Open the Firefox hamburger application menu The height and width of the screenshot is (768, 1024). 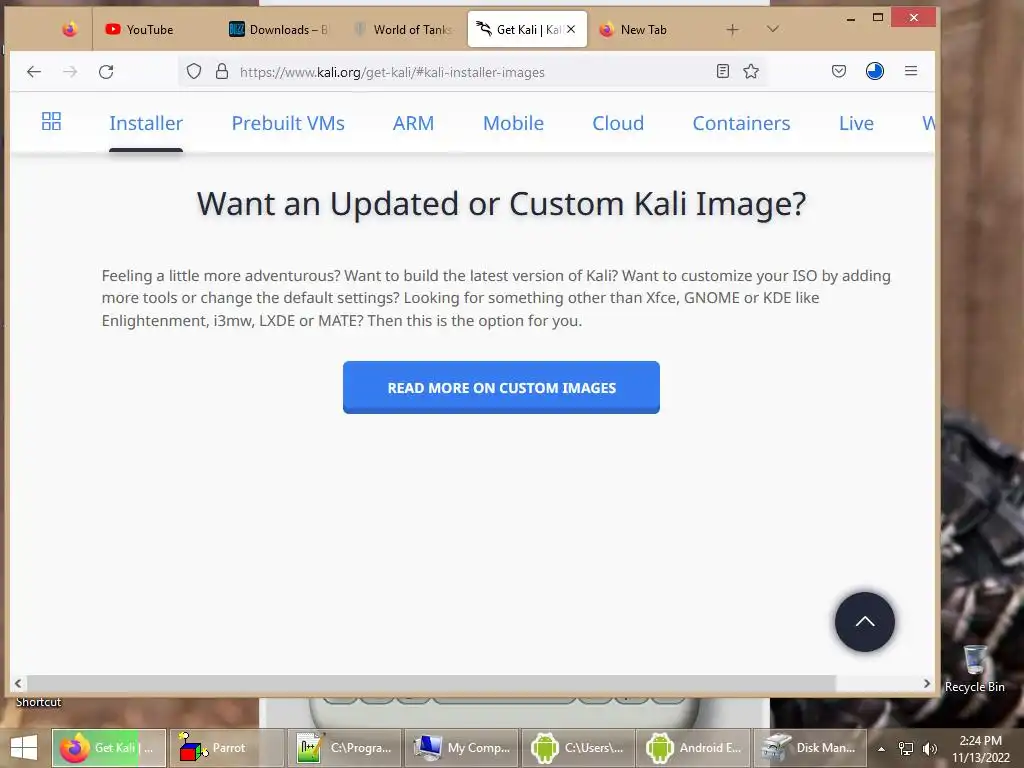[911, 71]
